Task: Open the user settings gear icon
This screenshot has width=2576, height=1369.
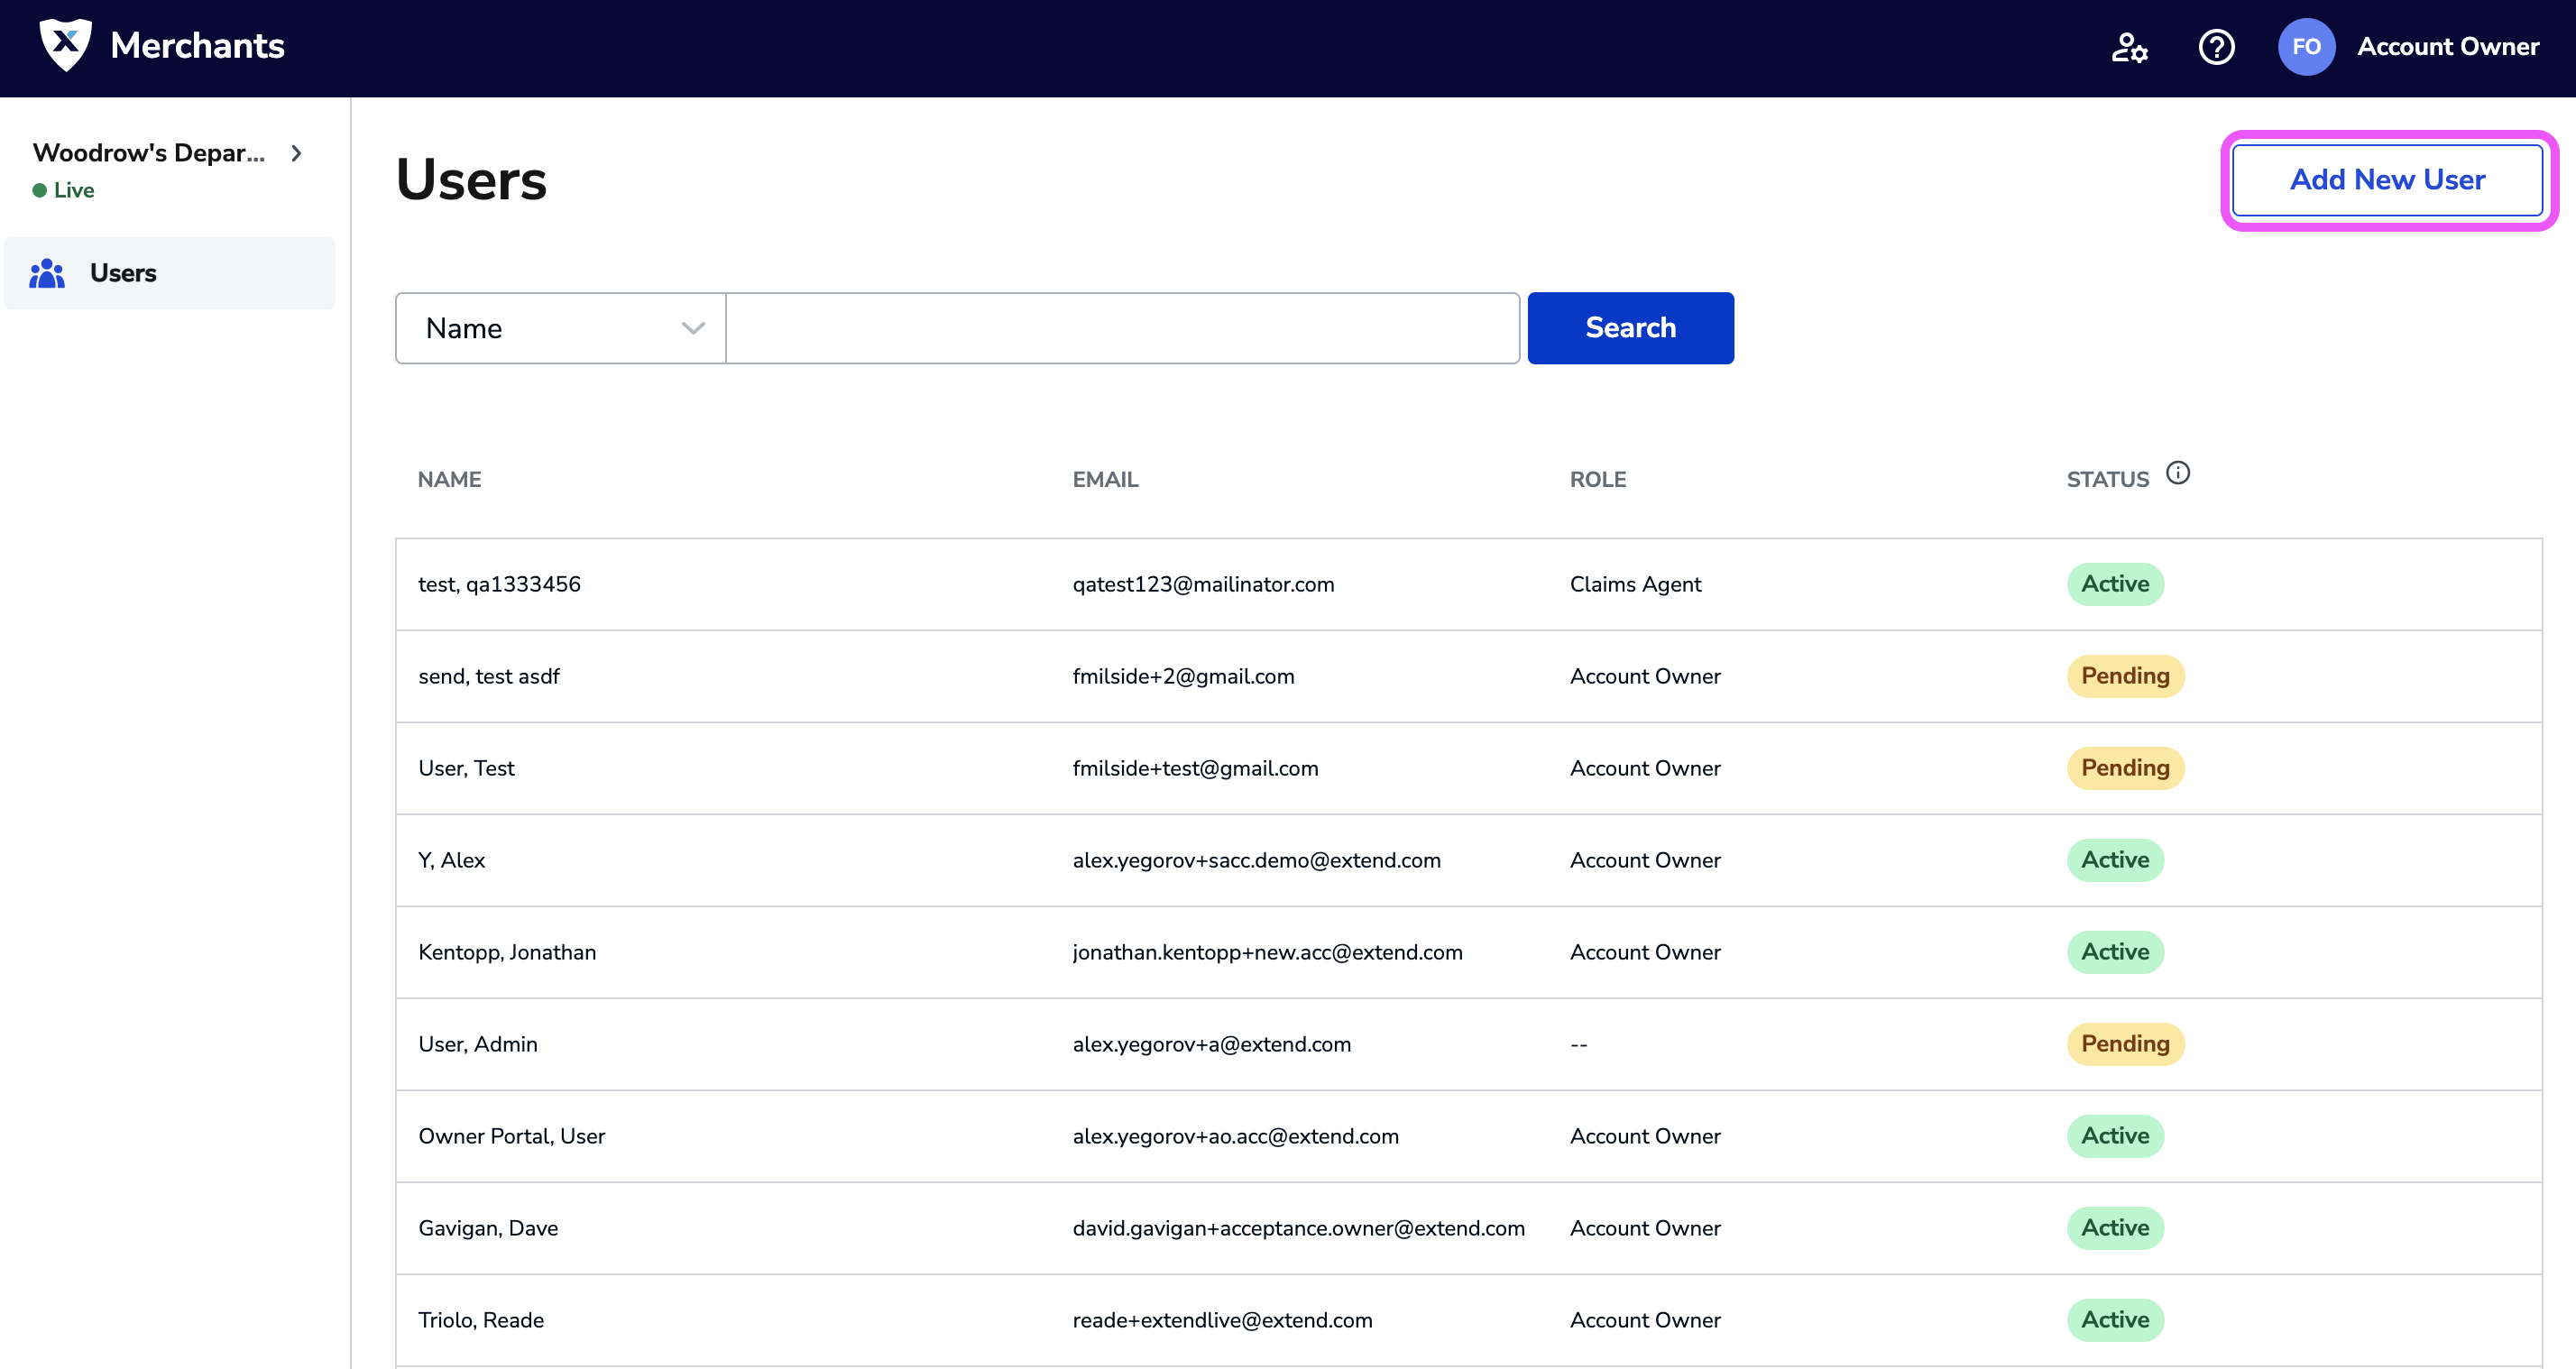Action: (2129, 47)
